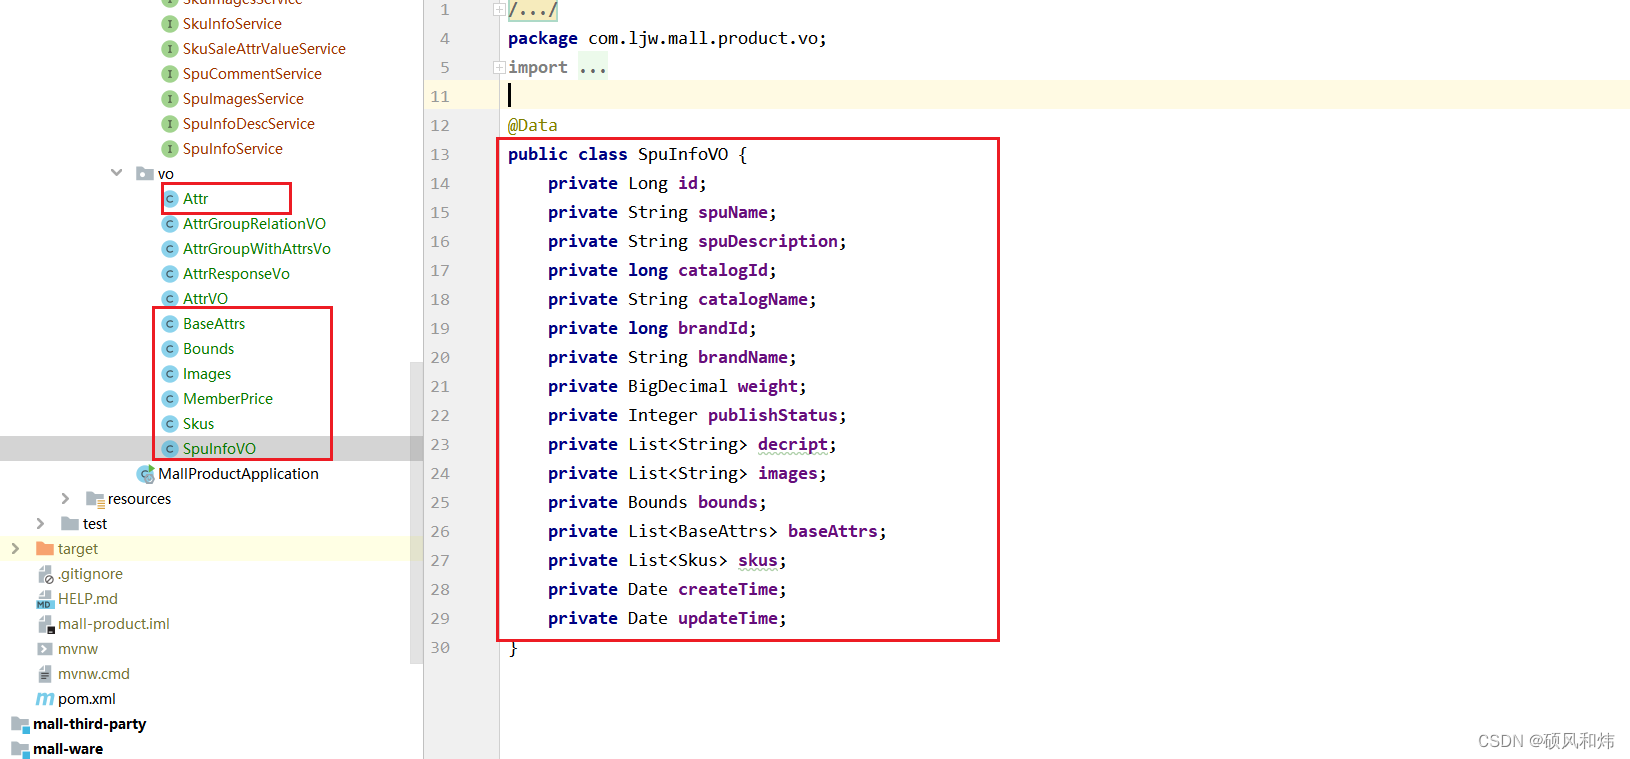
Task: Click the SpuInfoVO class icon
Action: (x=170, y=449)
